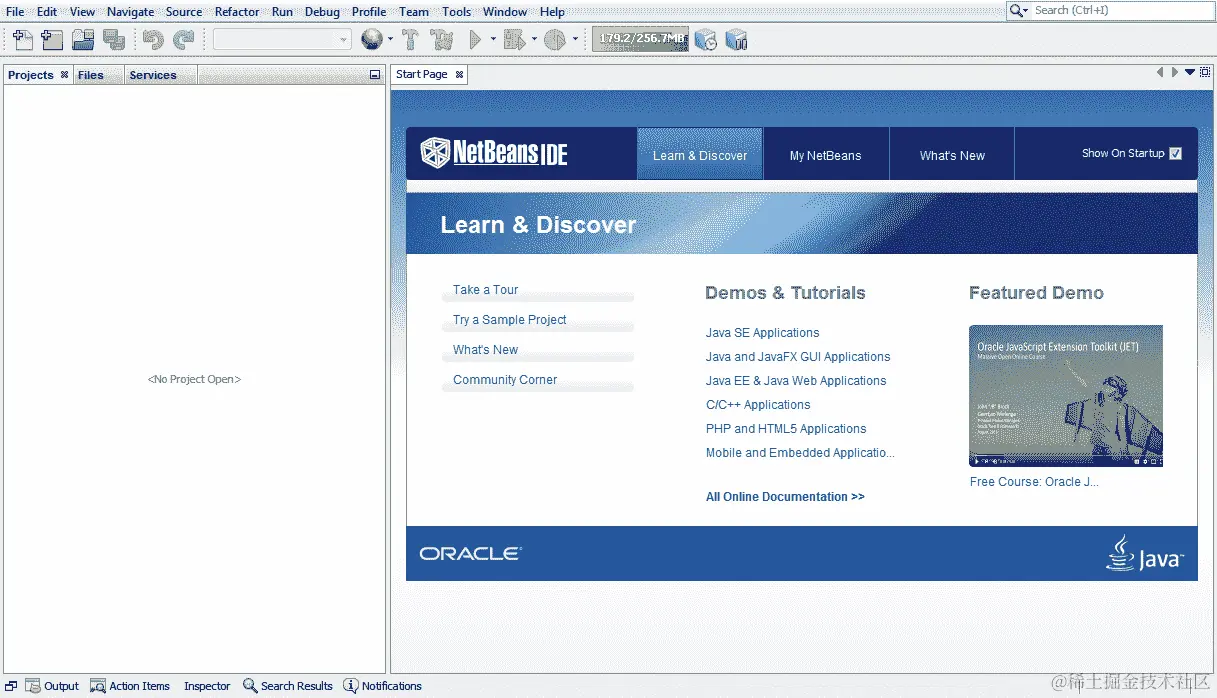Open the File menu
The height and width of the screenshot is (698, 1217).
click(15, 12)
